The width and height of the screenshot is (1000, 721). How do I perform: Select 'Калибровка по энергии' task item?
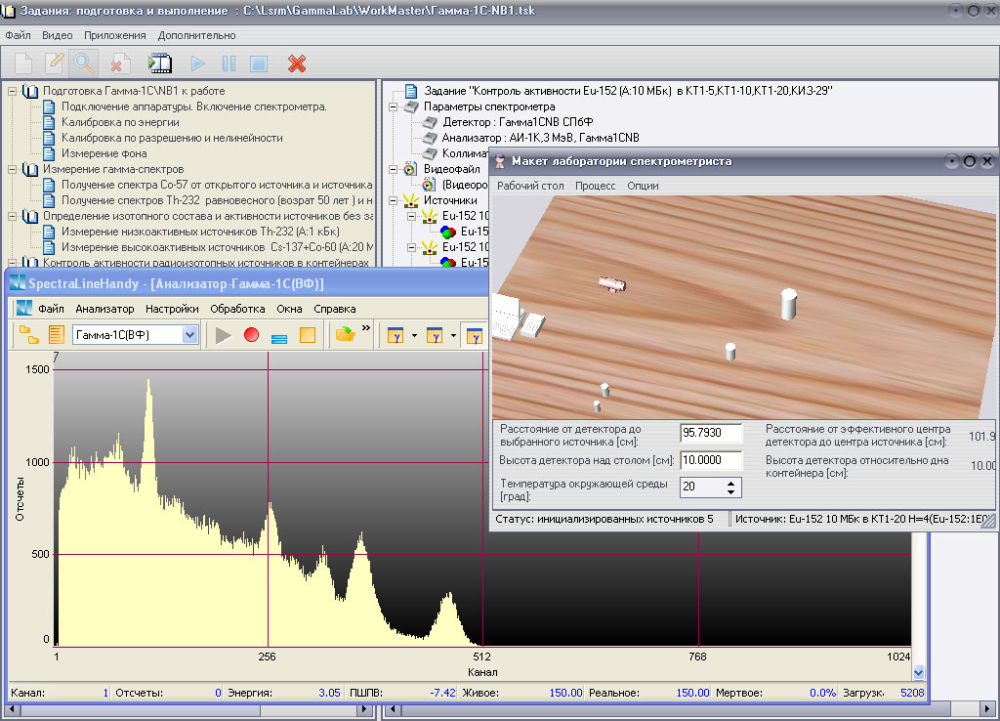[x=120, y=122]
